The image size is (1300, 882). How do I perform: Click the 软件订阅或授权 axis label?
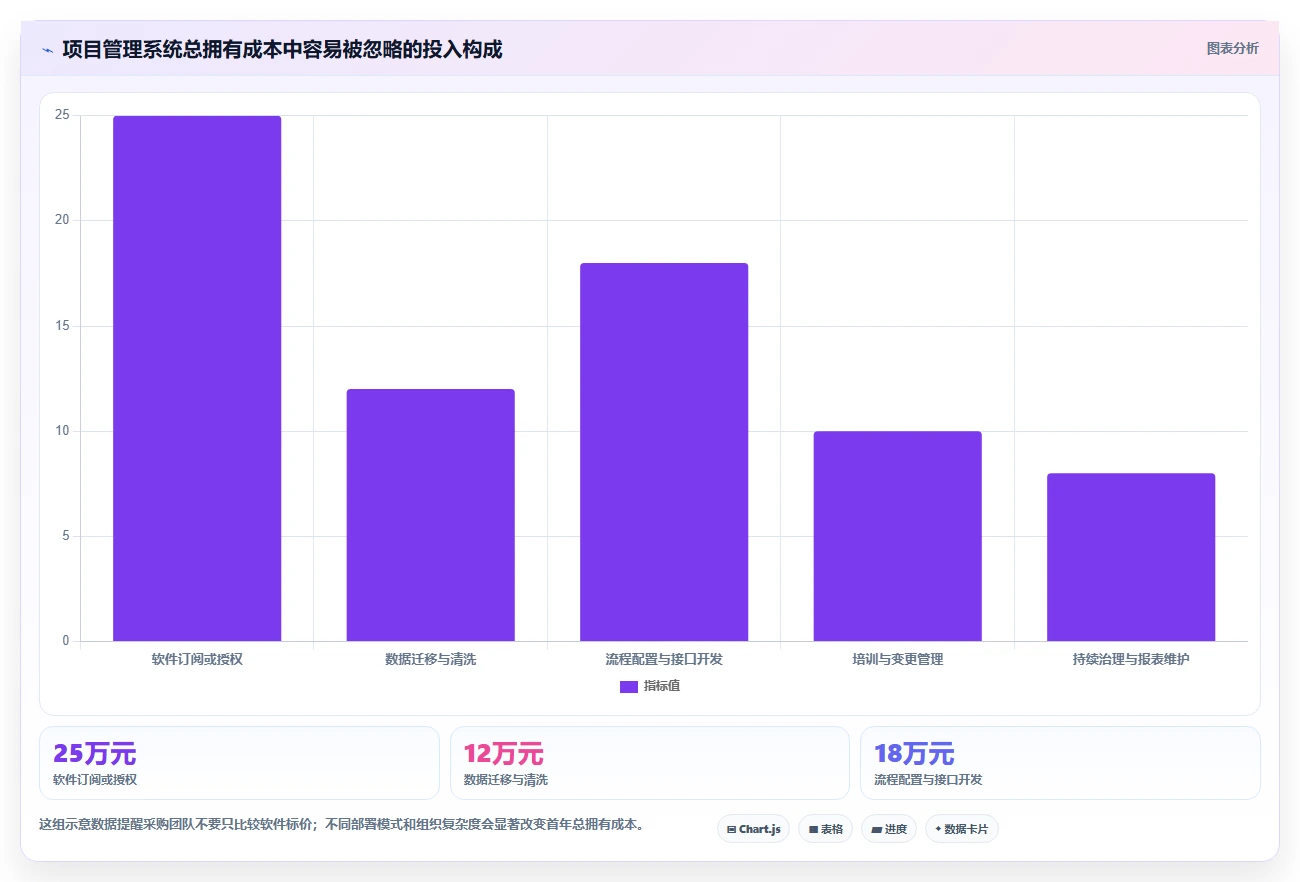tap(197, 660)
